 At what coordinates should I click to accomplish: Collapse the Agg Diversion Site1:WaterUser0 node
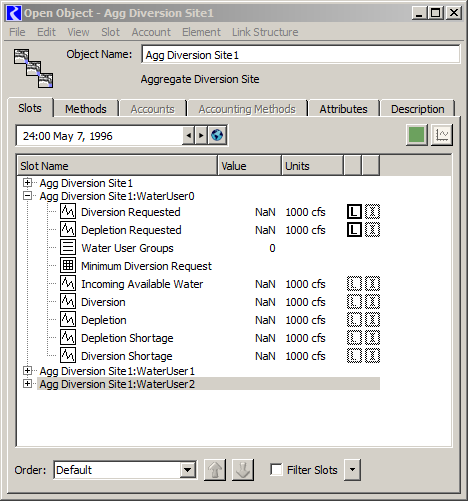click(x=28, y=196)
